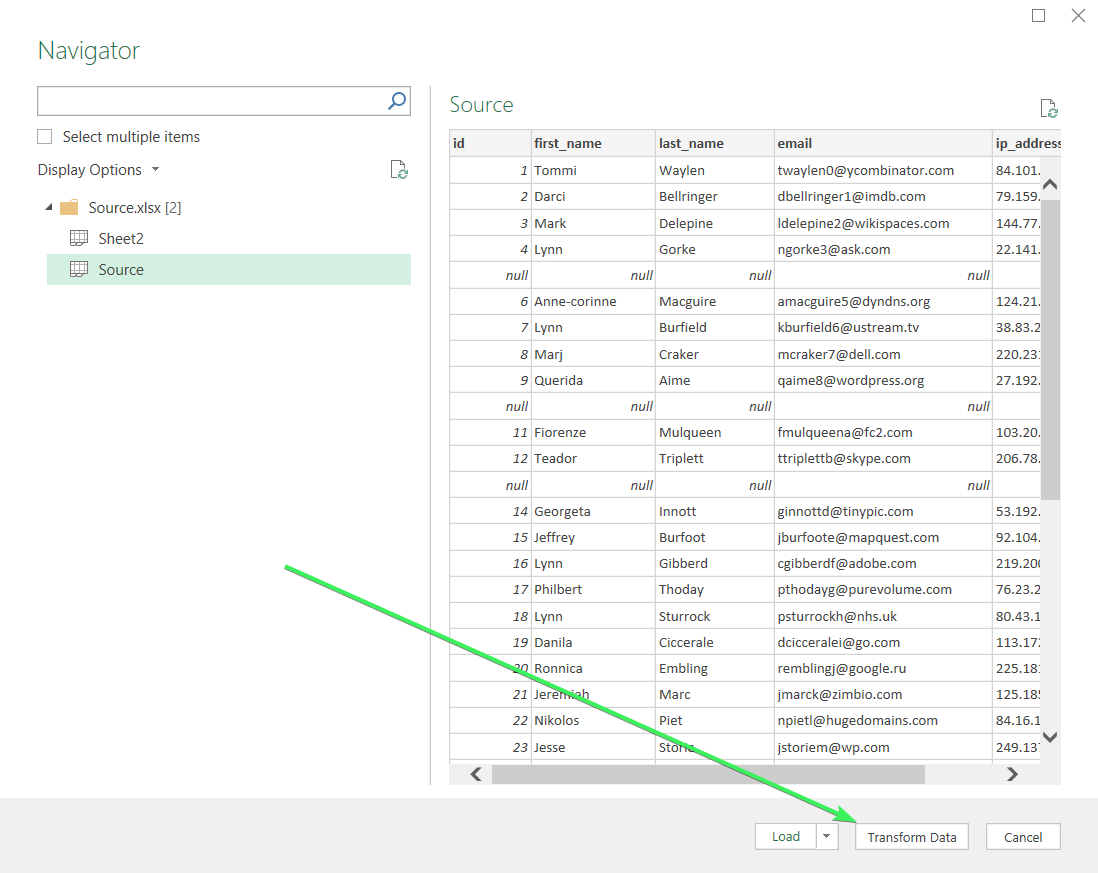Click the Transform Data button
This screenshot has width=1098, height=873.
911,837
